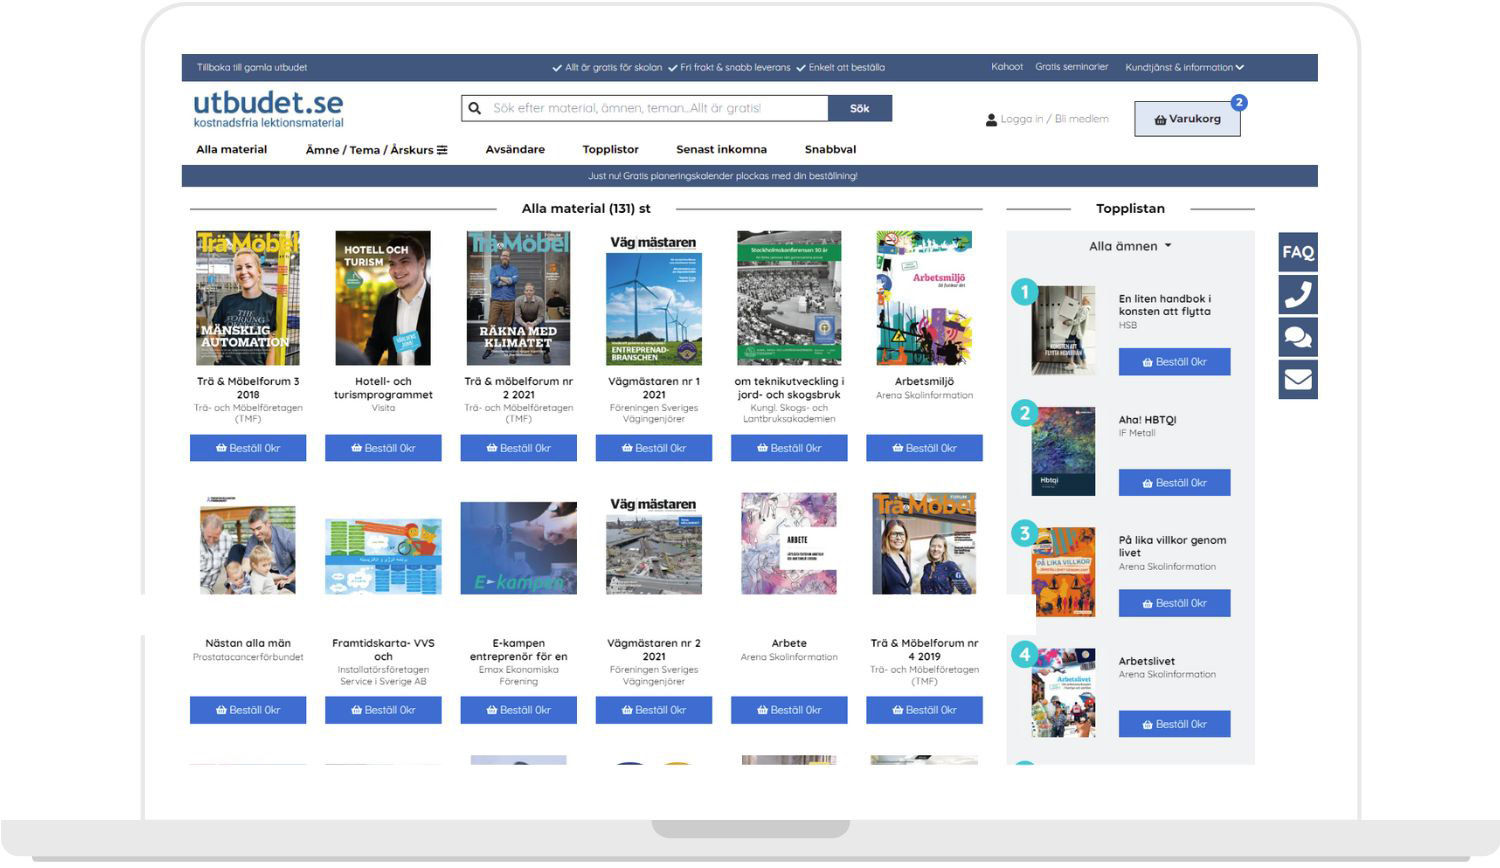This screenshot has height=868, width=1500.
Task: Order om teknikutveckling i jord- och skogsbruk
Action: pyautogui.click(x=789, y=448)
